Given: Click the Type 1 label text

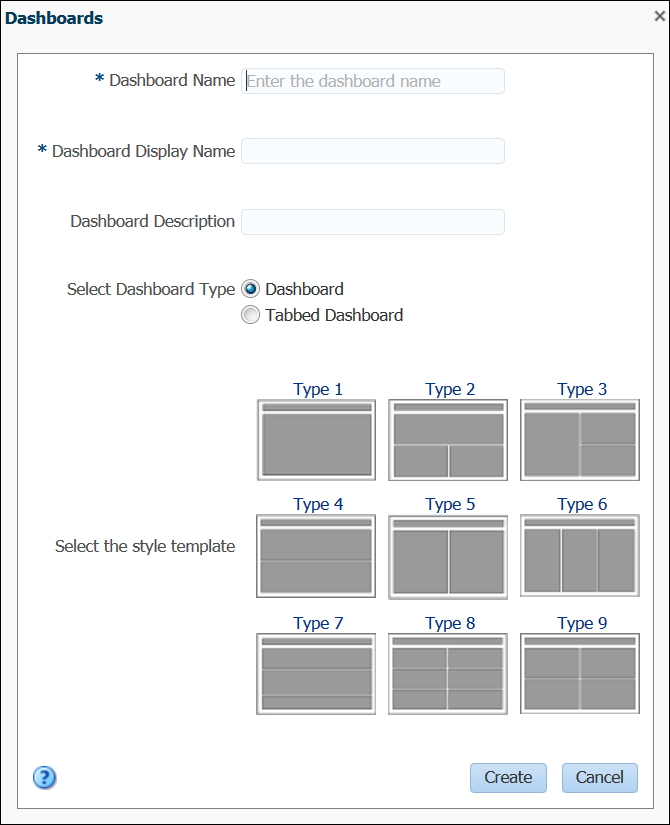Looking at the screenshot, I should 318,389.
